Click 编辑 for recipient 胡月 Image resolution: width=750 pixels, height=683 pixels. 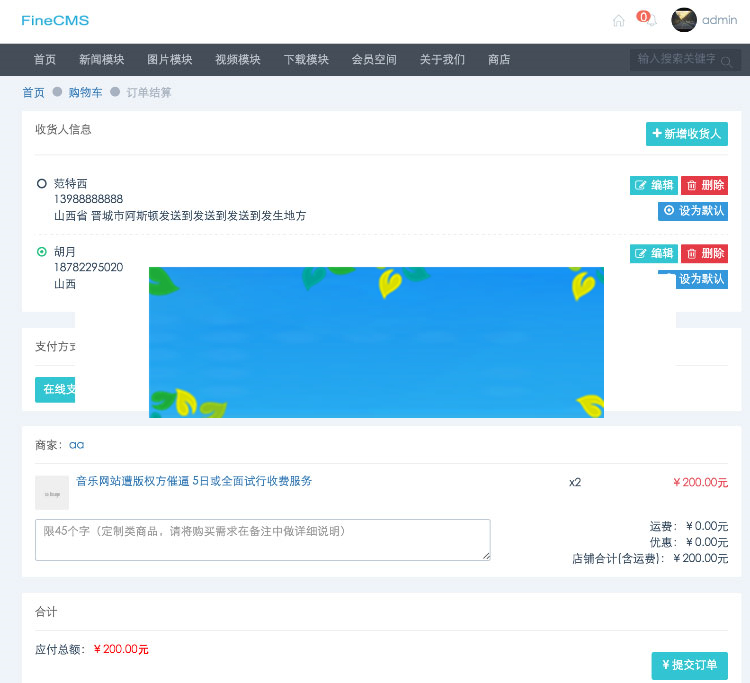coord(653,253)
